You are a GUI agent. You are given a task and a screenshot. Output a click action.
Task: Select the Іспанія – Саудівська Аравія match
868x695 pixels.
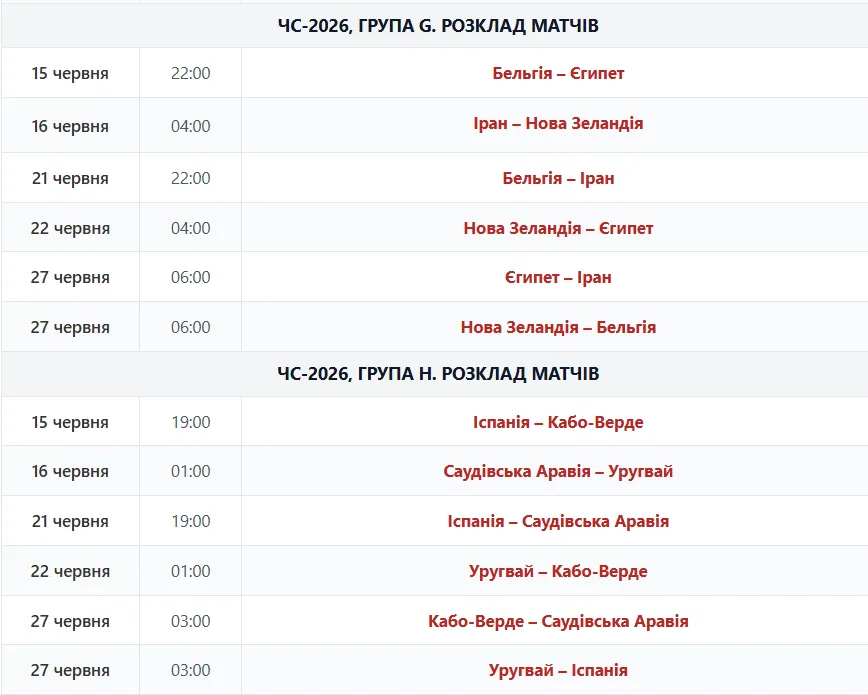pyautogui.click(x=558, y=521)
